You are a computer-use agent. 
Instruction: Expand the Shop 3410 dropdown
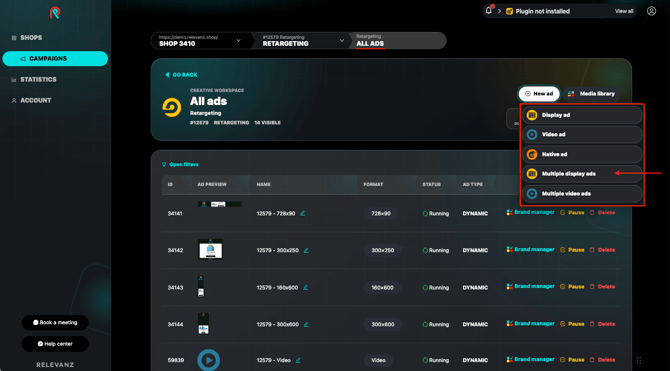click(x=238, y=41)
